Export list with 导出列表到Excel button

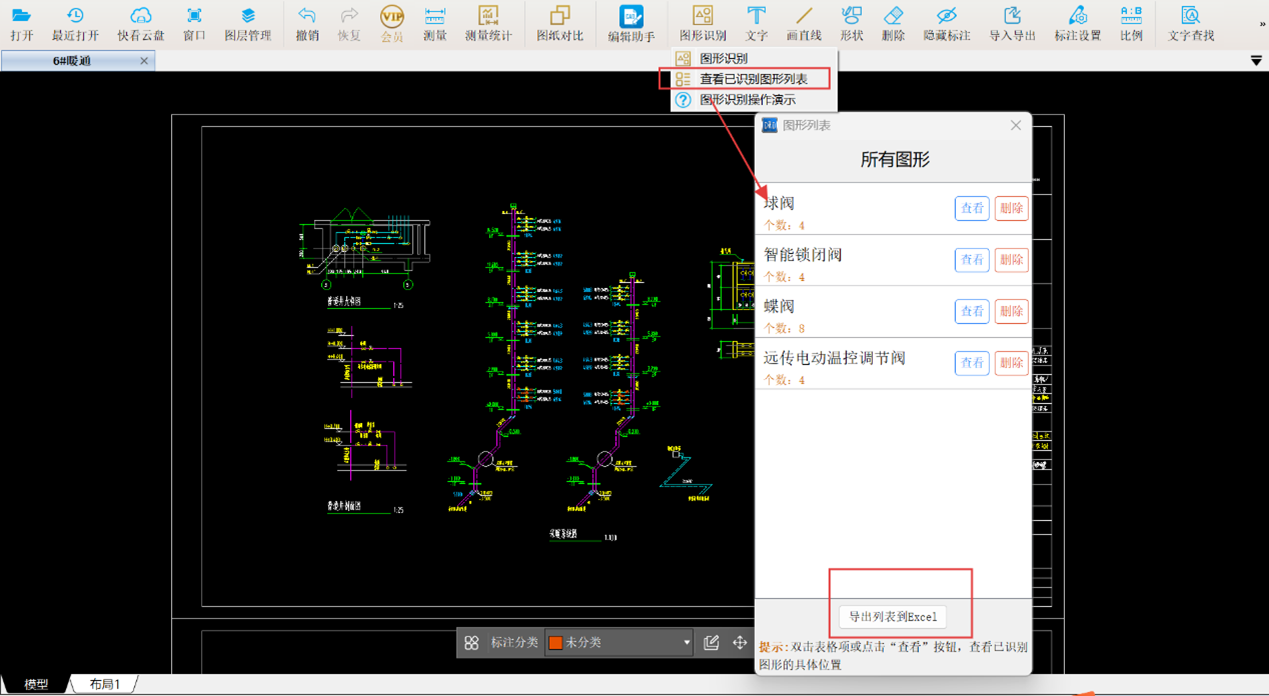(x=893, y=617)
